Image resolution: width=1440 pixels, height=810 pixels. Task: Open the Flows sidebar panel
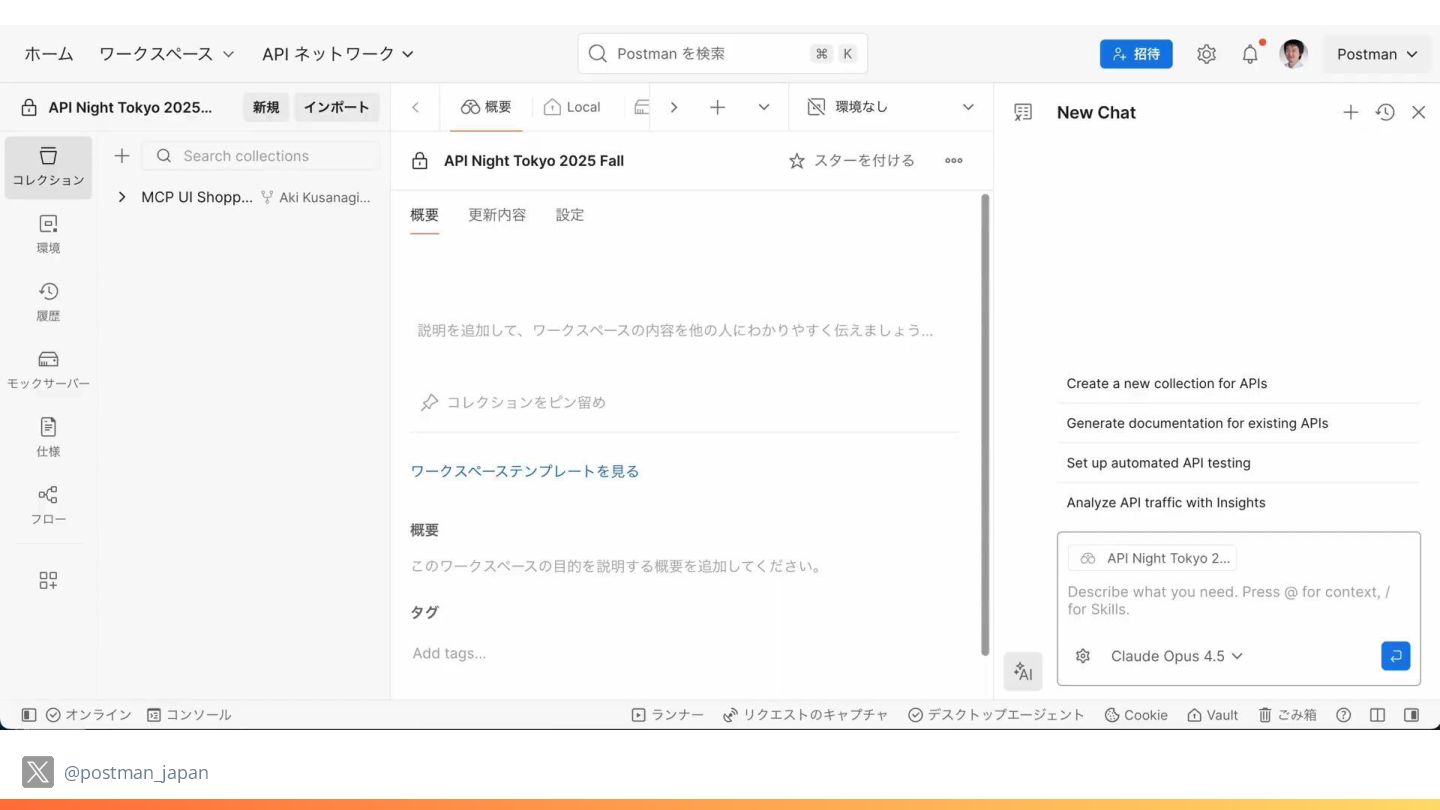[x=48, y=506]
